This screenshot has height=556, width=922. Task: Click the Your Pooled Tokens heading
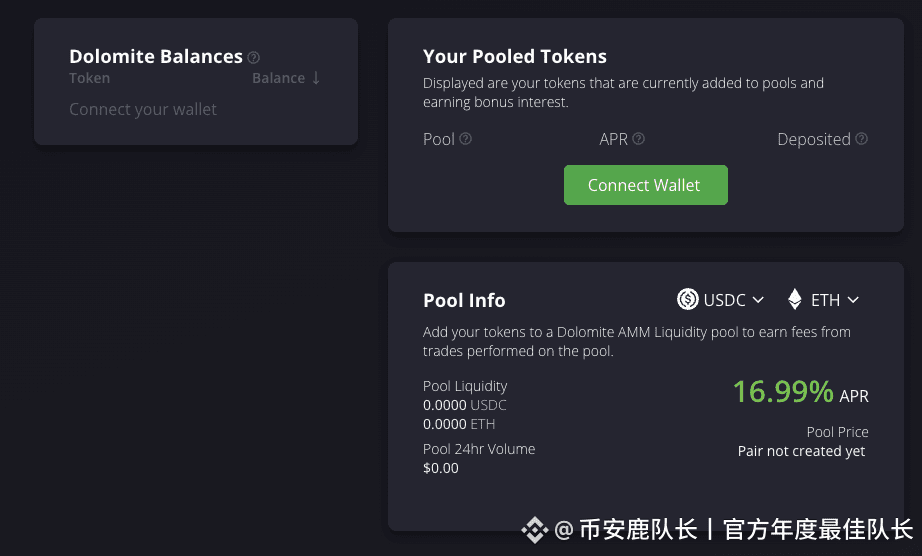point(515,56)
